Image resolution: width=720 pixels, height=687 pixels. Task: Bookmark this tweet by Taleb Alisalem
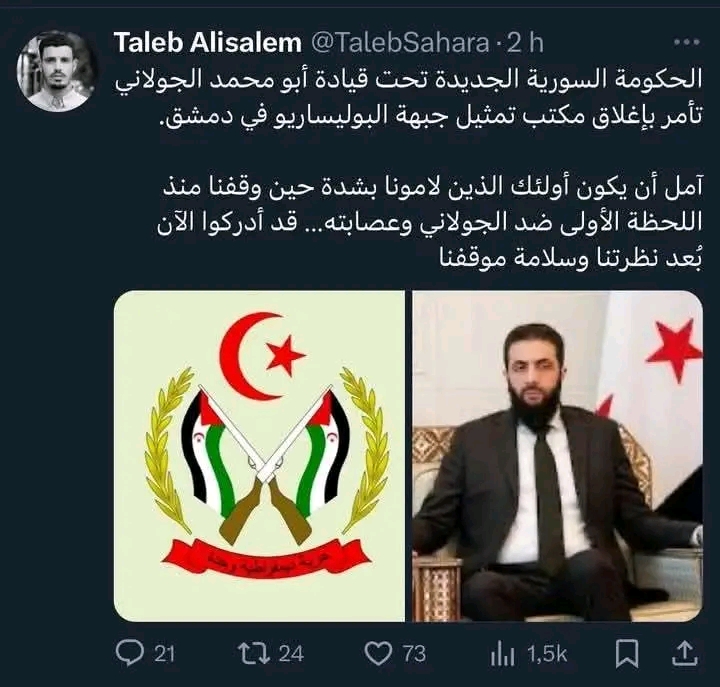pyautogui.click(x=627, y=653)
